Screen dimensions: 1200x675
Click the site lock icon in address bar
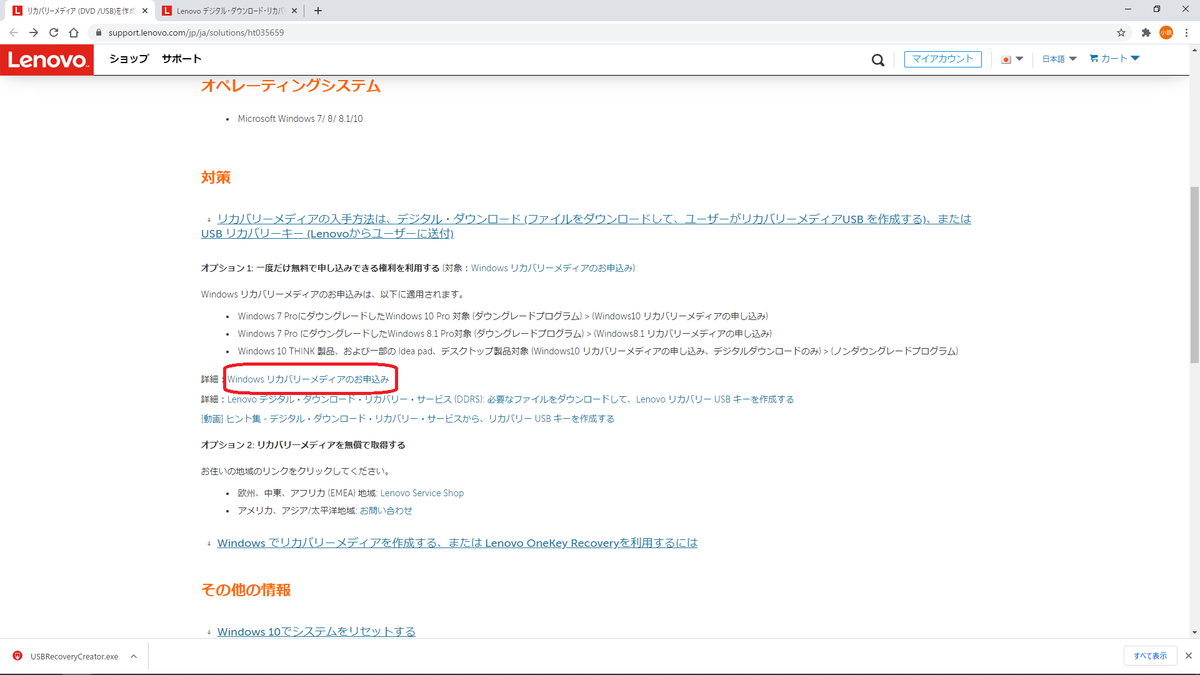pos(99,32)
